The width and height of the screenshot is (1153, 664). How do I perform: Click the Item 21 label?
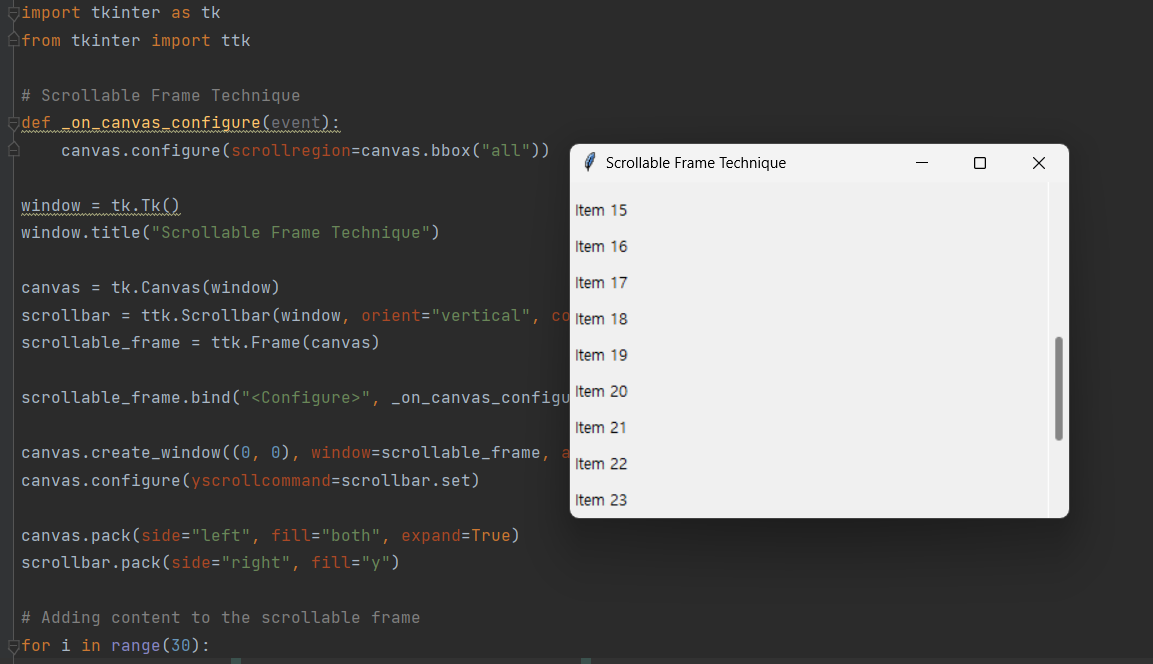coord(601,427)
